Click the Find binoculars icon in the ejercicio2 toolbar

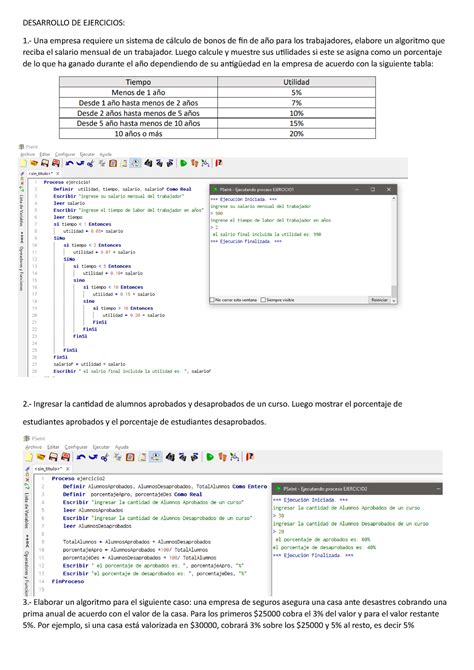pyautogui.click(x=170, y=457)
